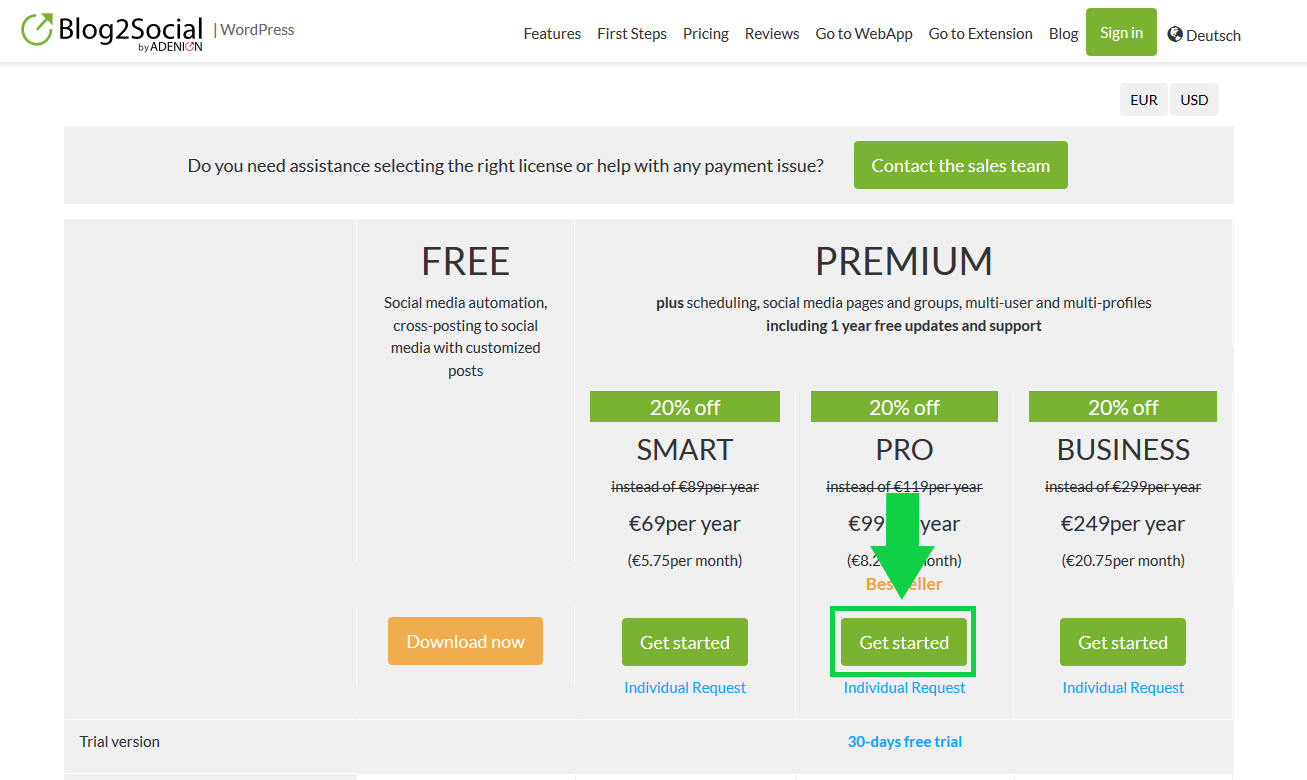Click the green Sign in button
Screen dimensions: 1307x780
click(1121, 32)
